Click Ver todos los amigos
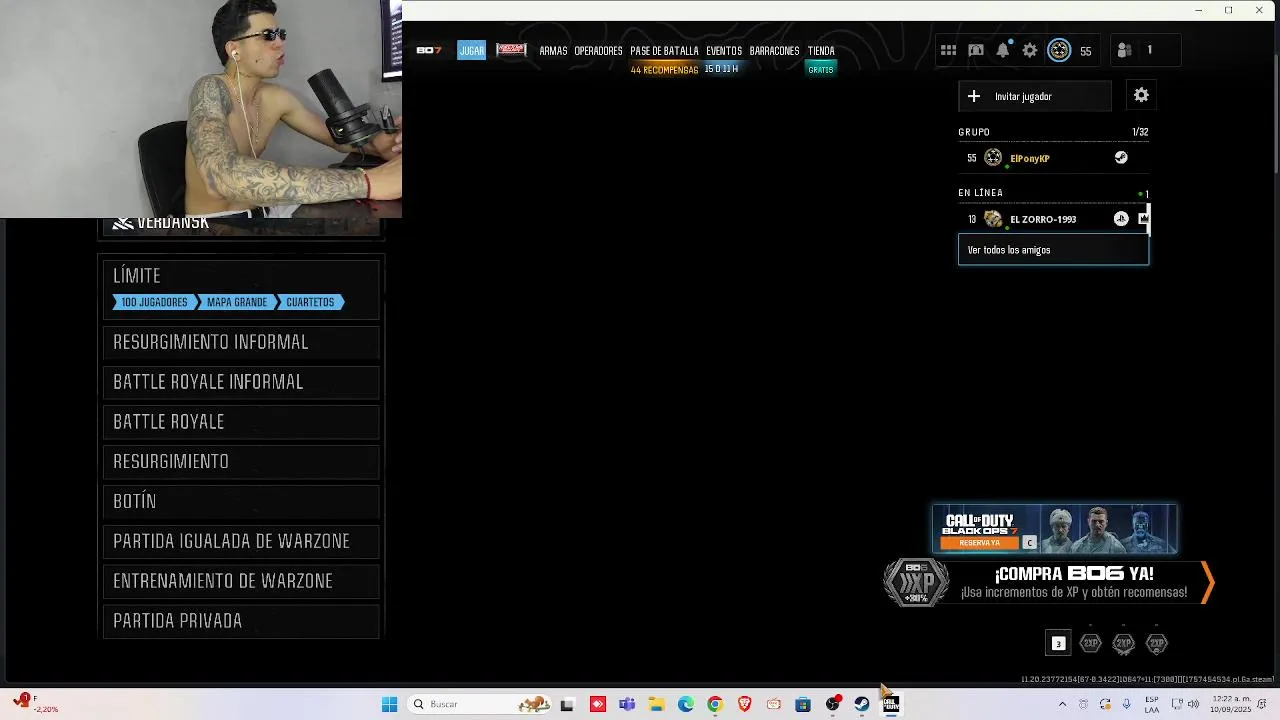1280x720 pixels. point(1053,250)
